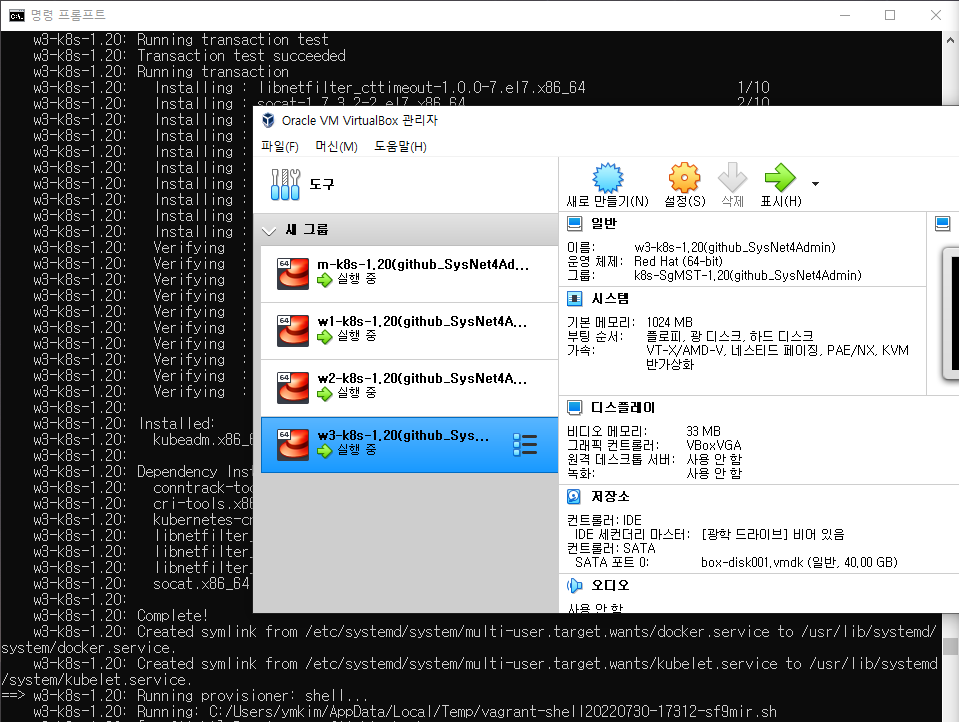
Task: Click the Command Prompt title bar icon
Action: pyautogui.click(x=17, y=15)
